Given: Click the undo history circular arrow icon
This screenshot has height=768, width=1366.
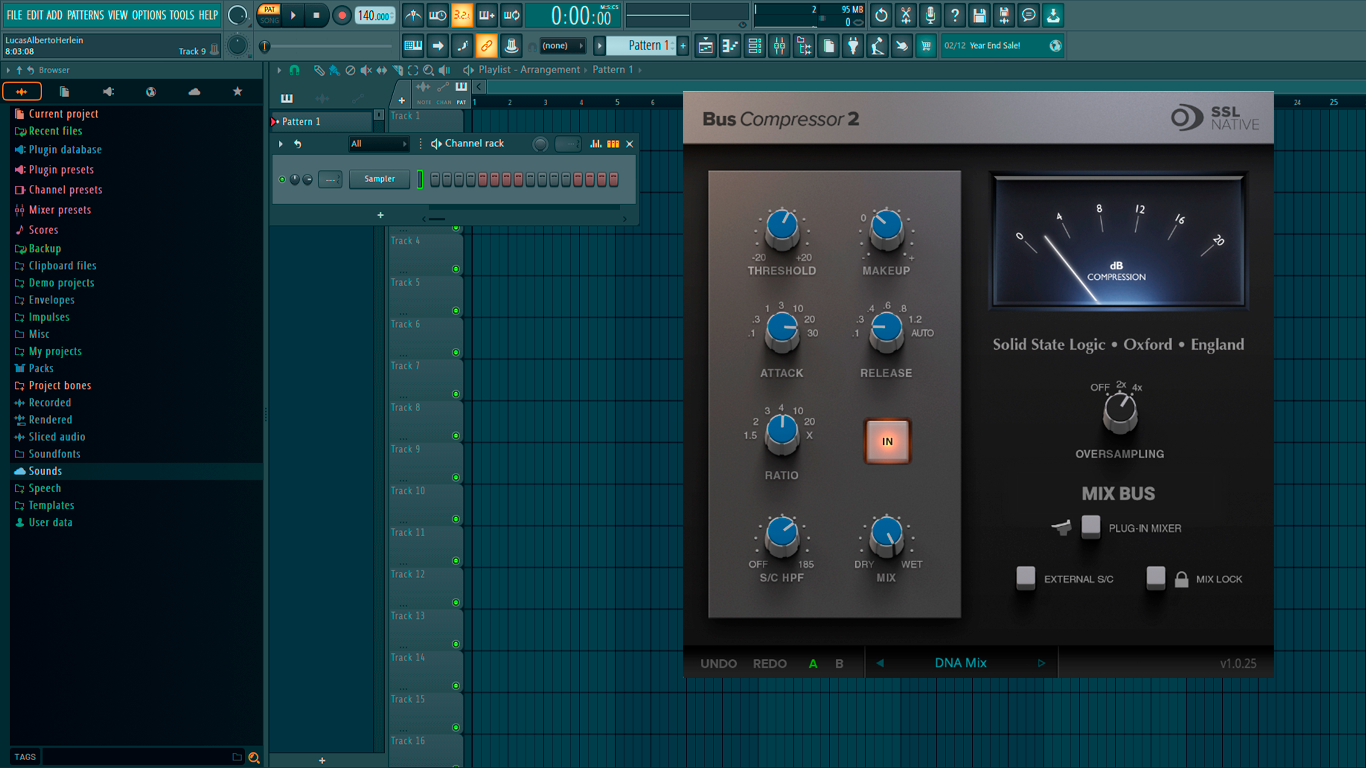Looking at the screenshot, I should point(881,15).
